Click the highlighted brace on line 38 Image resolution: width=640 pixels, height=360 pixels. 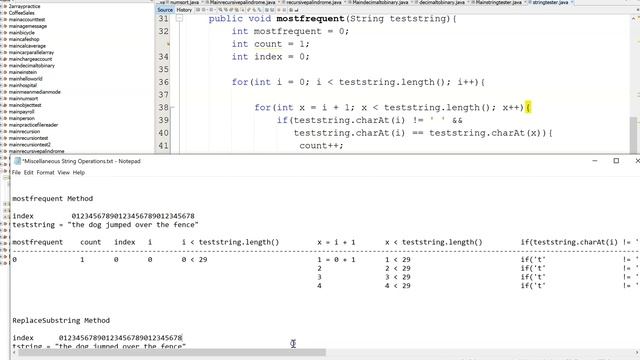tap(528, 108)
